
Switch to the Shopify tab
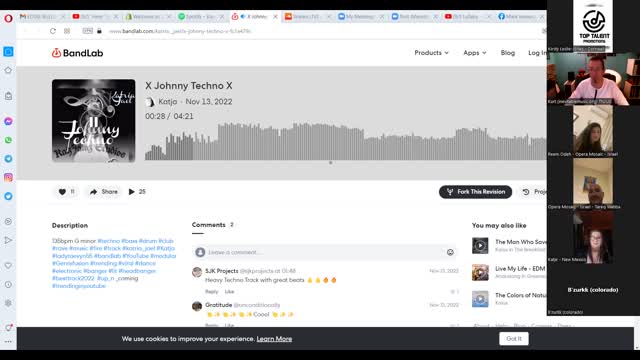(148, 17)
